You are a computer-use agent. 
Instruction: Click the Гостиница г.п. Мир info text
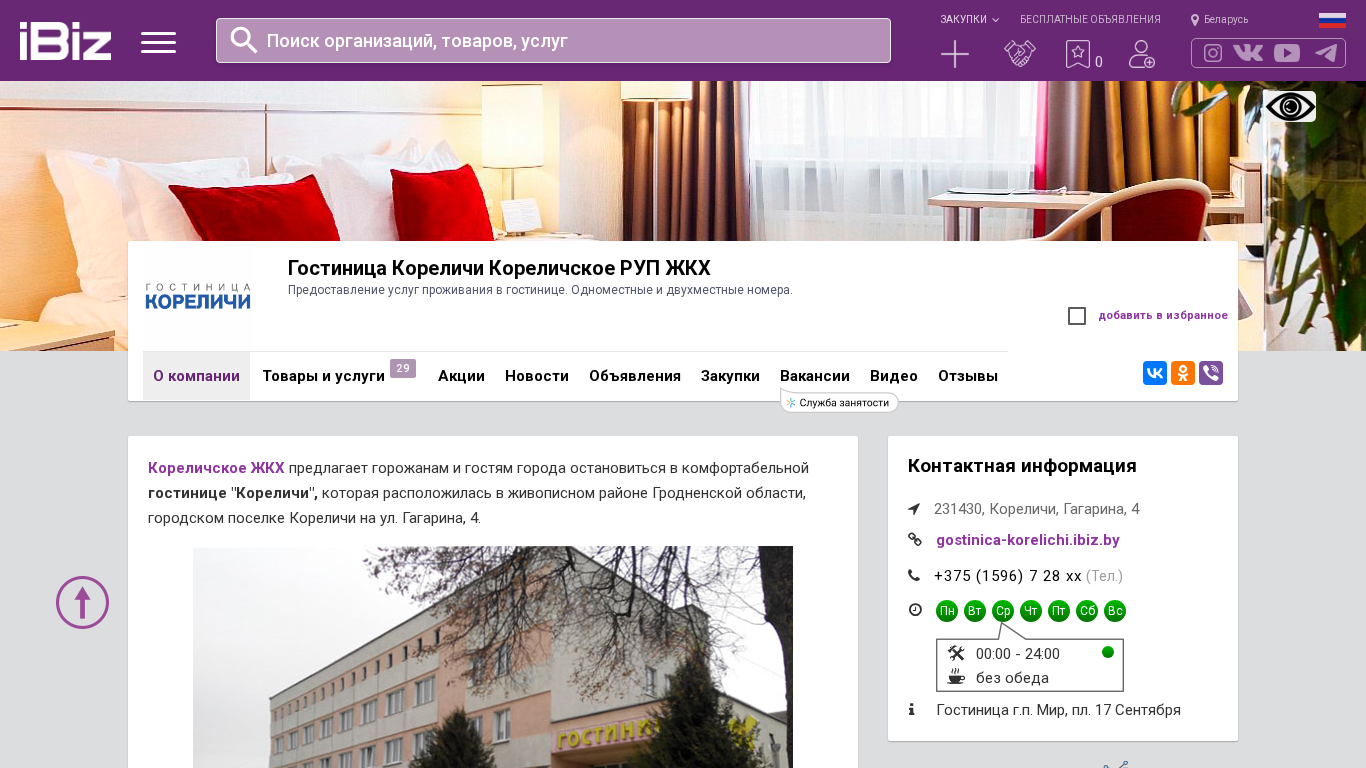(x=1059, y=710)
